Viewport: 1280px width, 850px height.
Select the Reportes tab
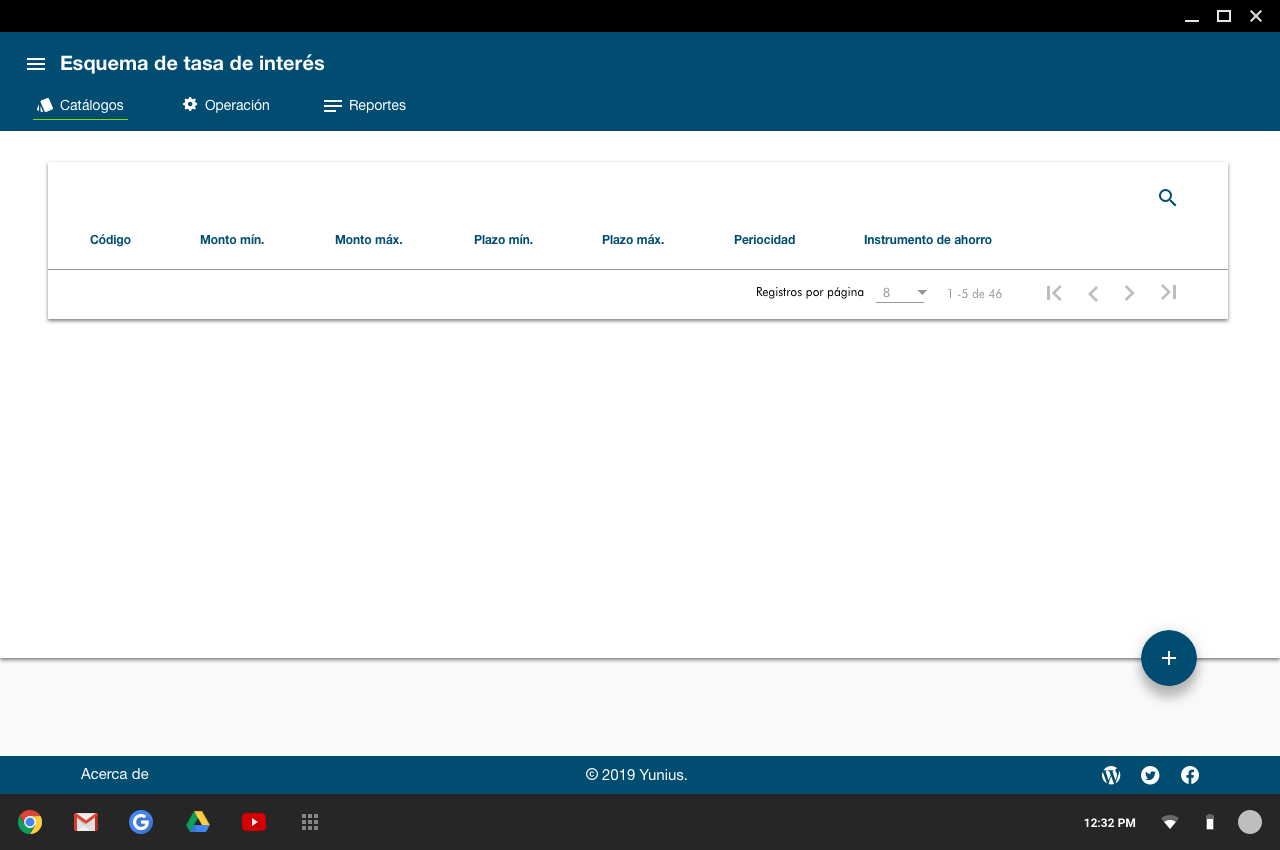coord(365,105)
